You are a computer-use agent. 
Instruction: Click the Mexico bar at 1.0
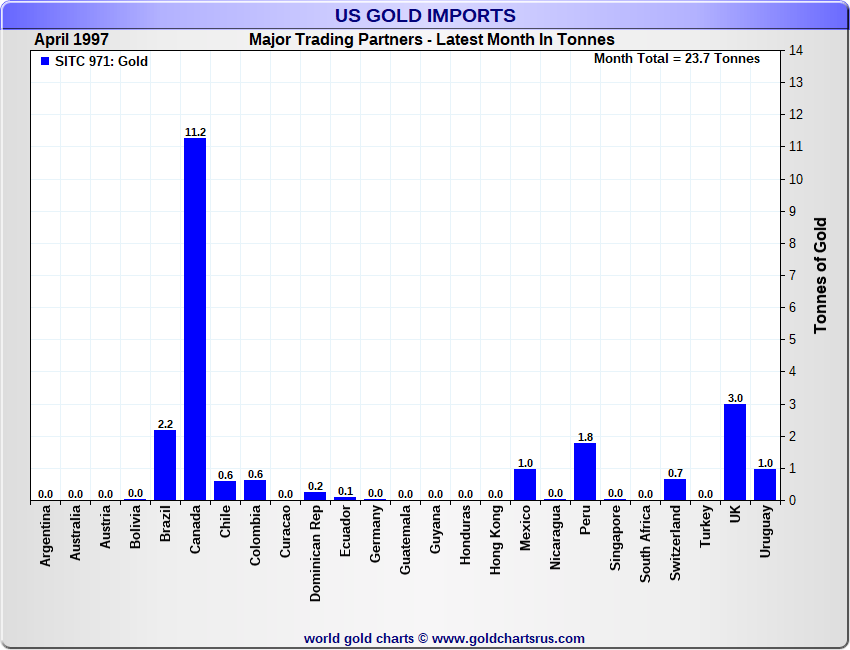[x=525, y=484]
